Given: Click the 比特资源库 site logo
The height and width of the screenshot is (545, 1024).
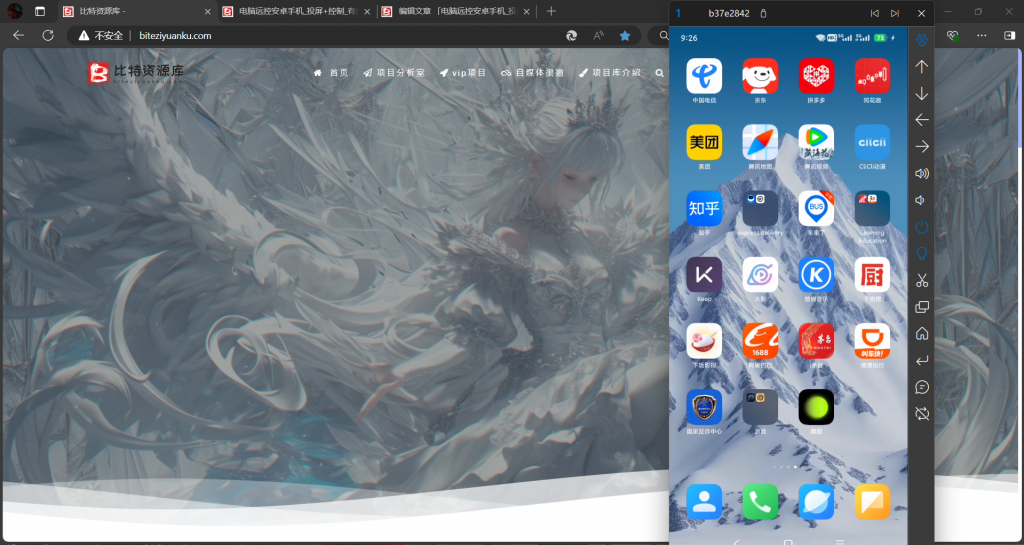Looking at the screenshot, I should [x=136, y=72].
